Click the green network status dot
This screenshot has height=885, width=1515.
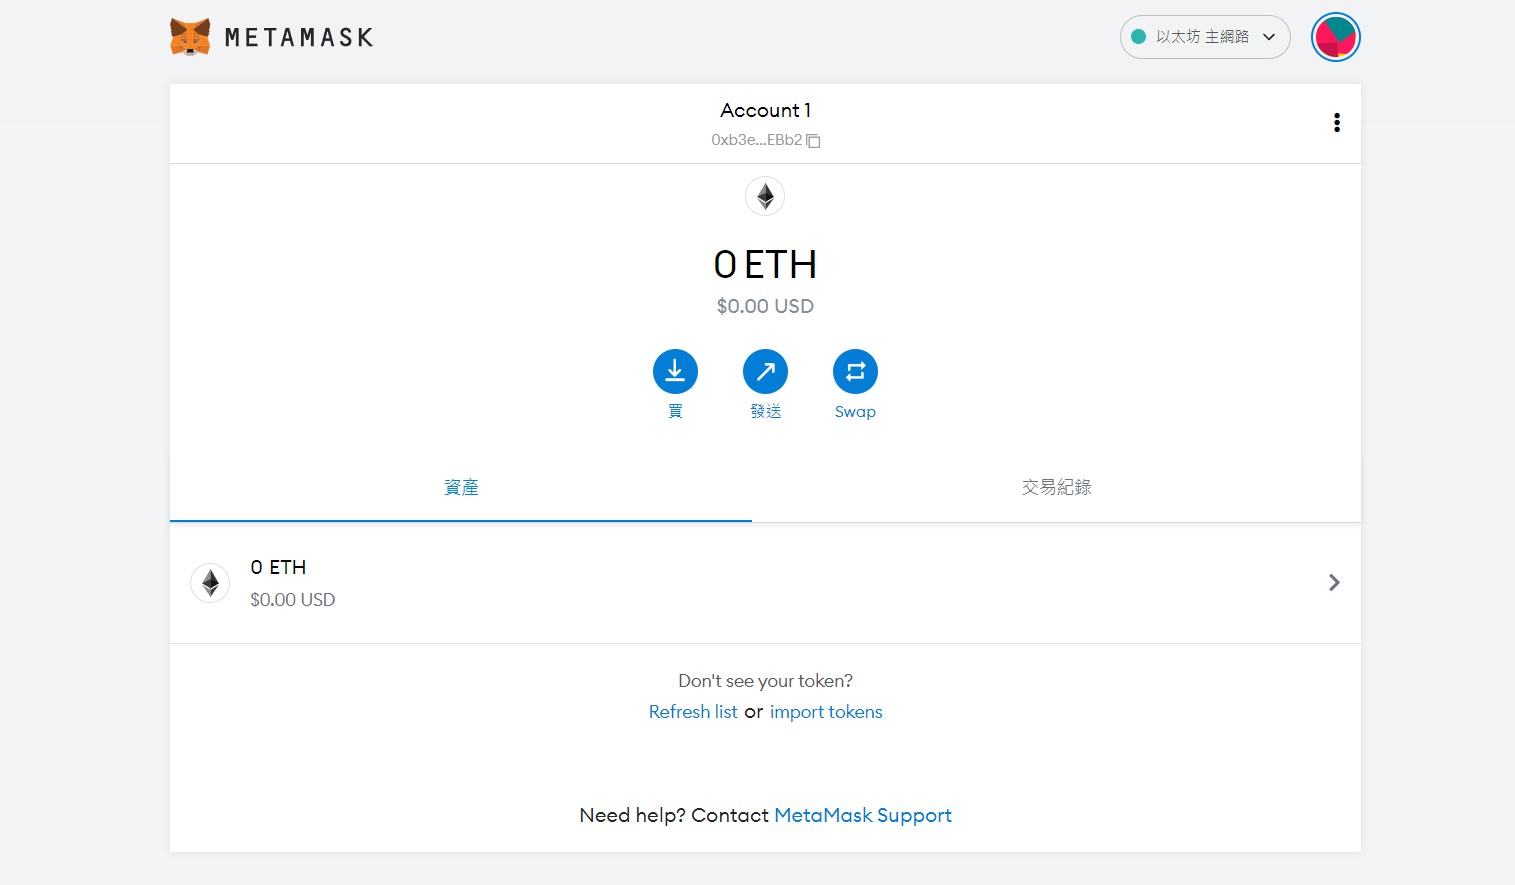1138,37
